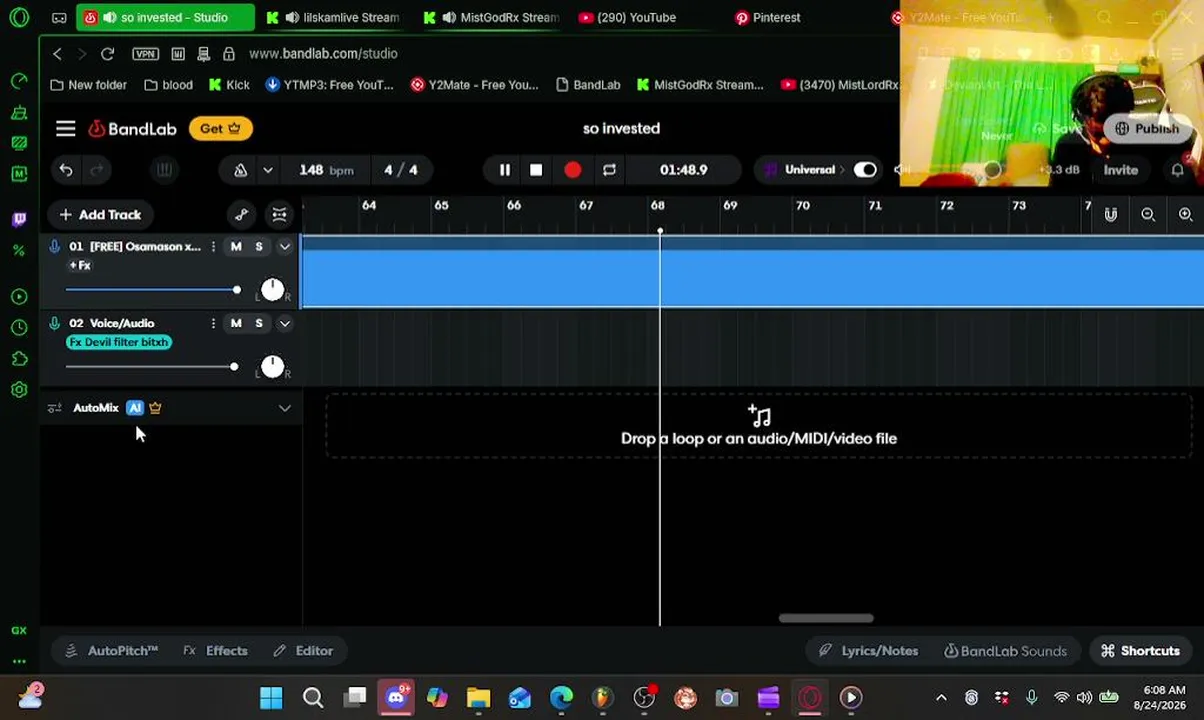This screenshot has height=720, width=1204.
Task: Mute track 02 Voice/Audio
Action: [x=236, y=323]
